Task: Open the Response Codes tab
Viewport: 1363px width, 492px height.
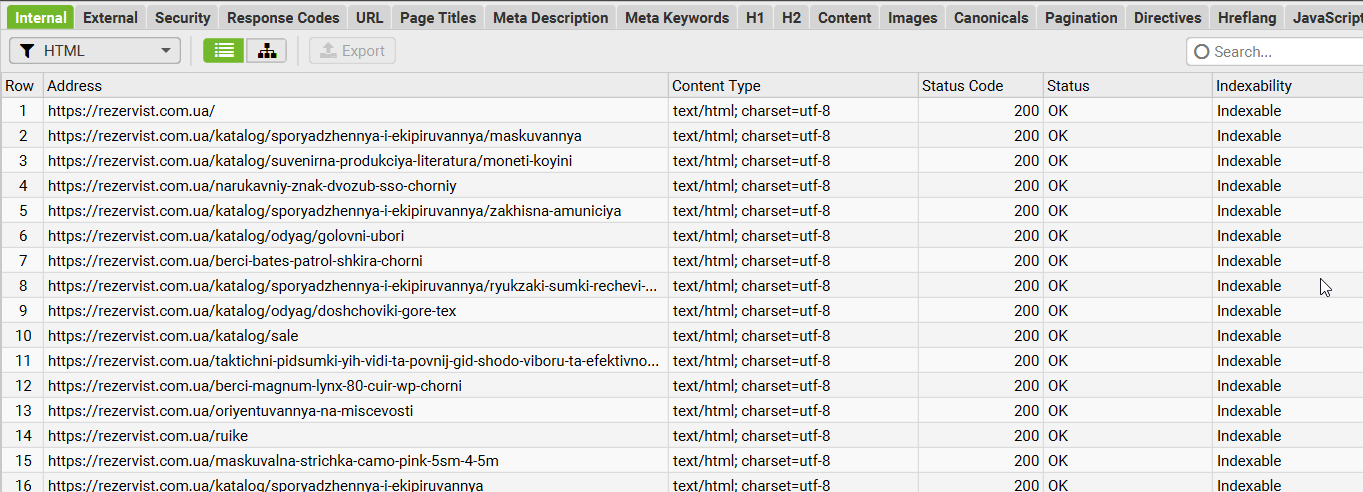Action: tap(282, 18)
